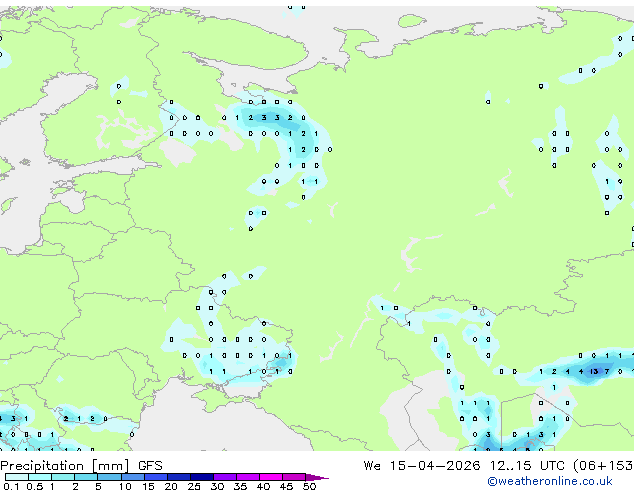Click the '13' precipitation value on the map
Screen dimensions: 634x490
[x=594, y=371]
